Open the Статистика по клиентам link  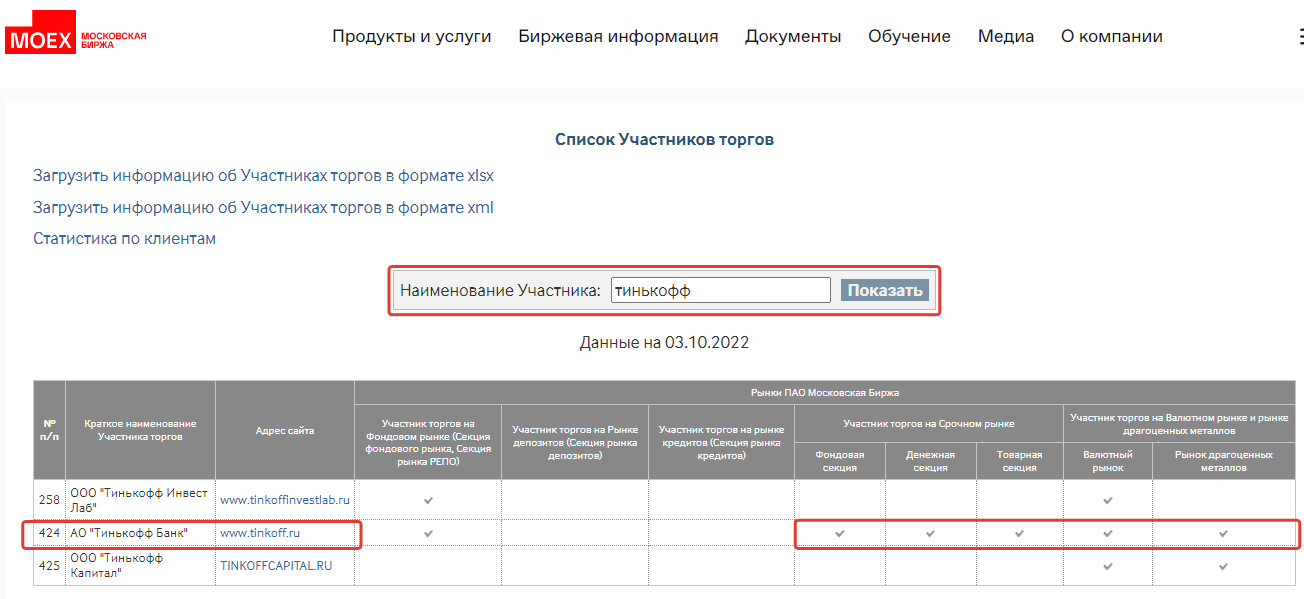click(x=124, y=239)
